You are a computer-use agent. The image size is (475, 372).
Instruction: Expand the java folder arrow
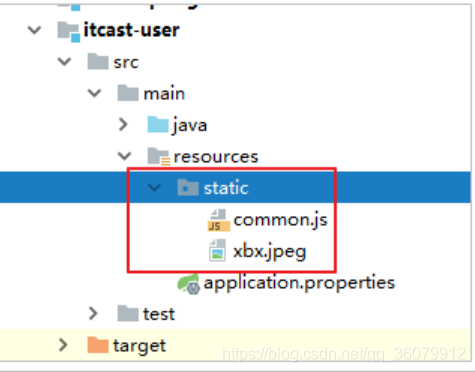123,124
